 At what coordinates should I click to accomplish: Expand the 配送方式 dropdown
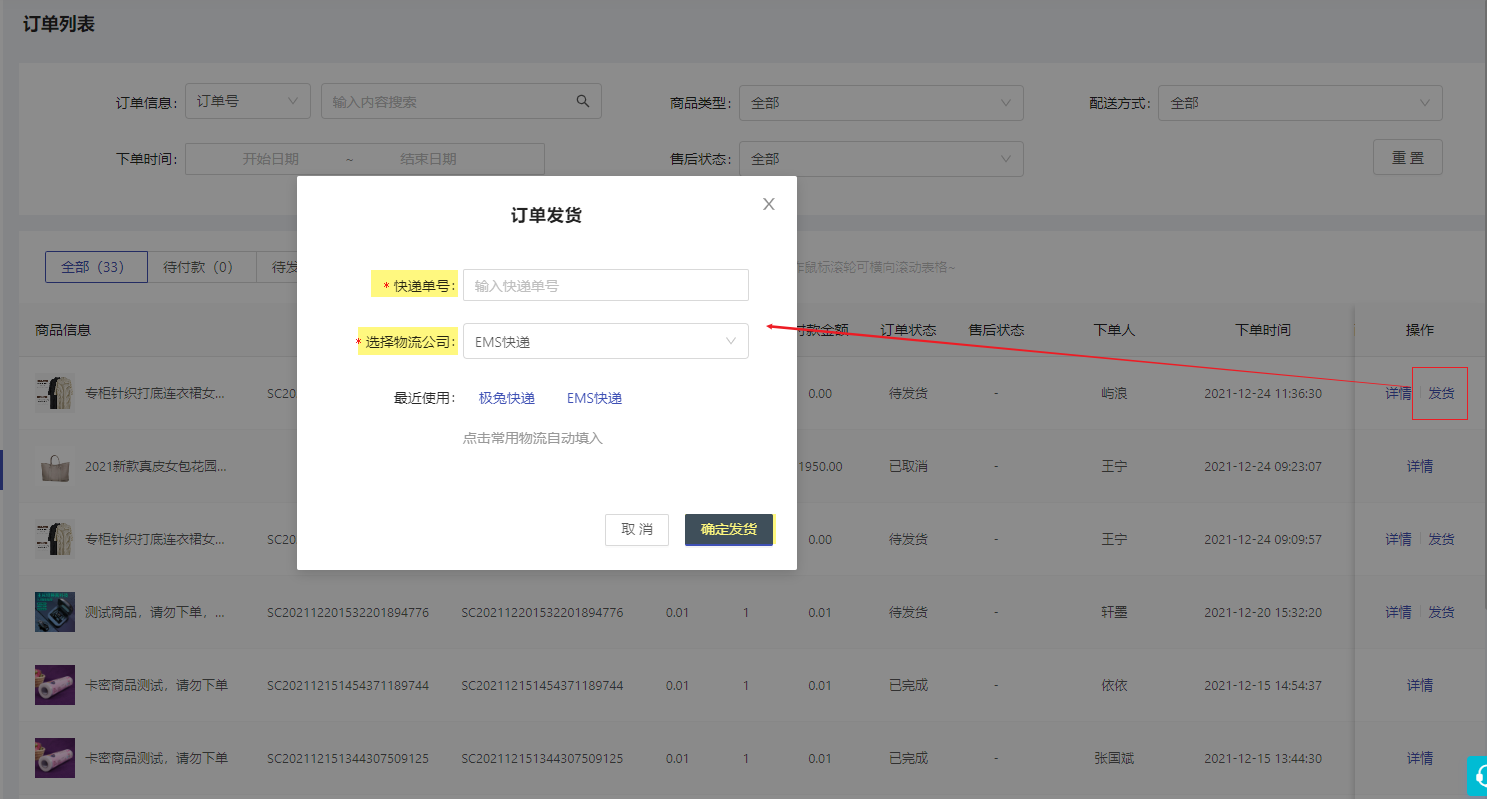1300,103
